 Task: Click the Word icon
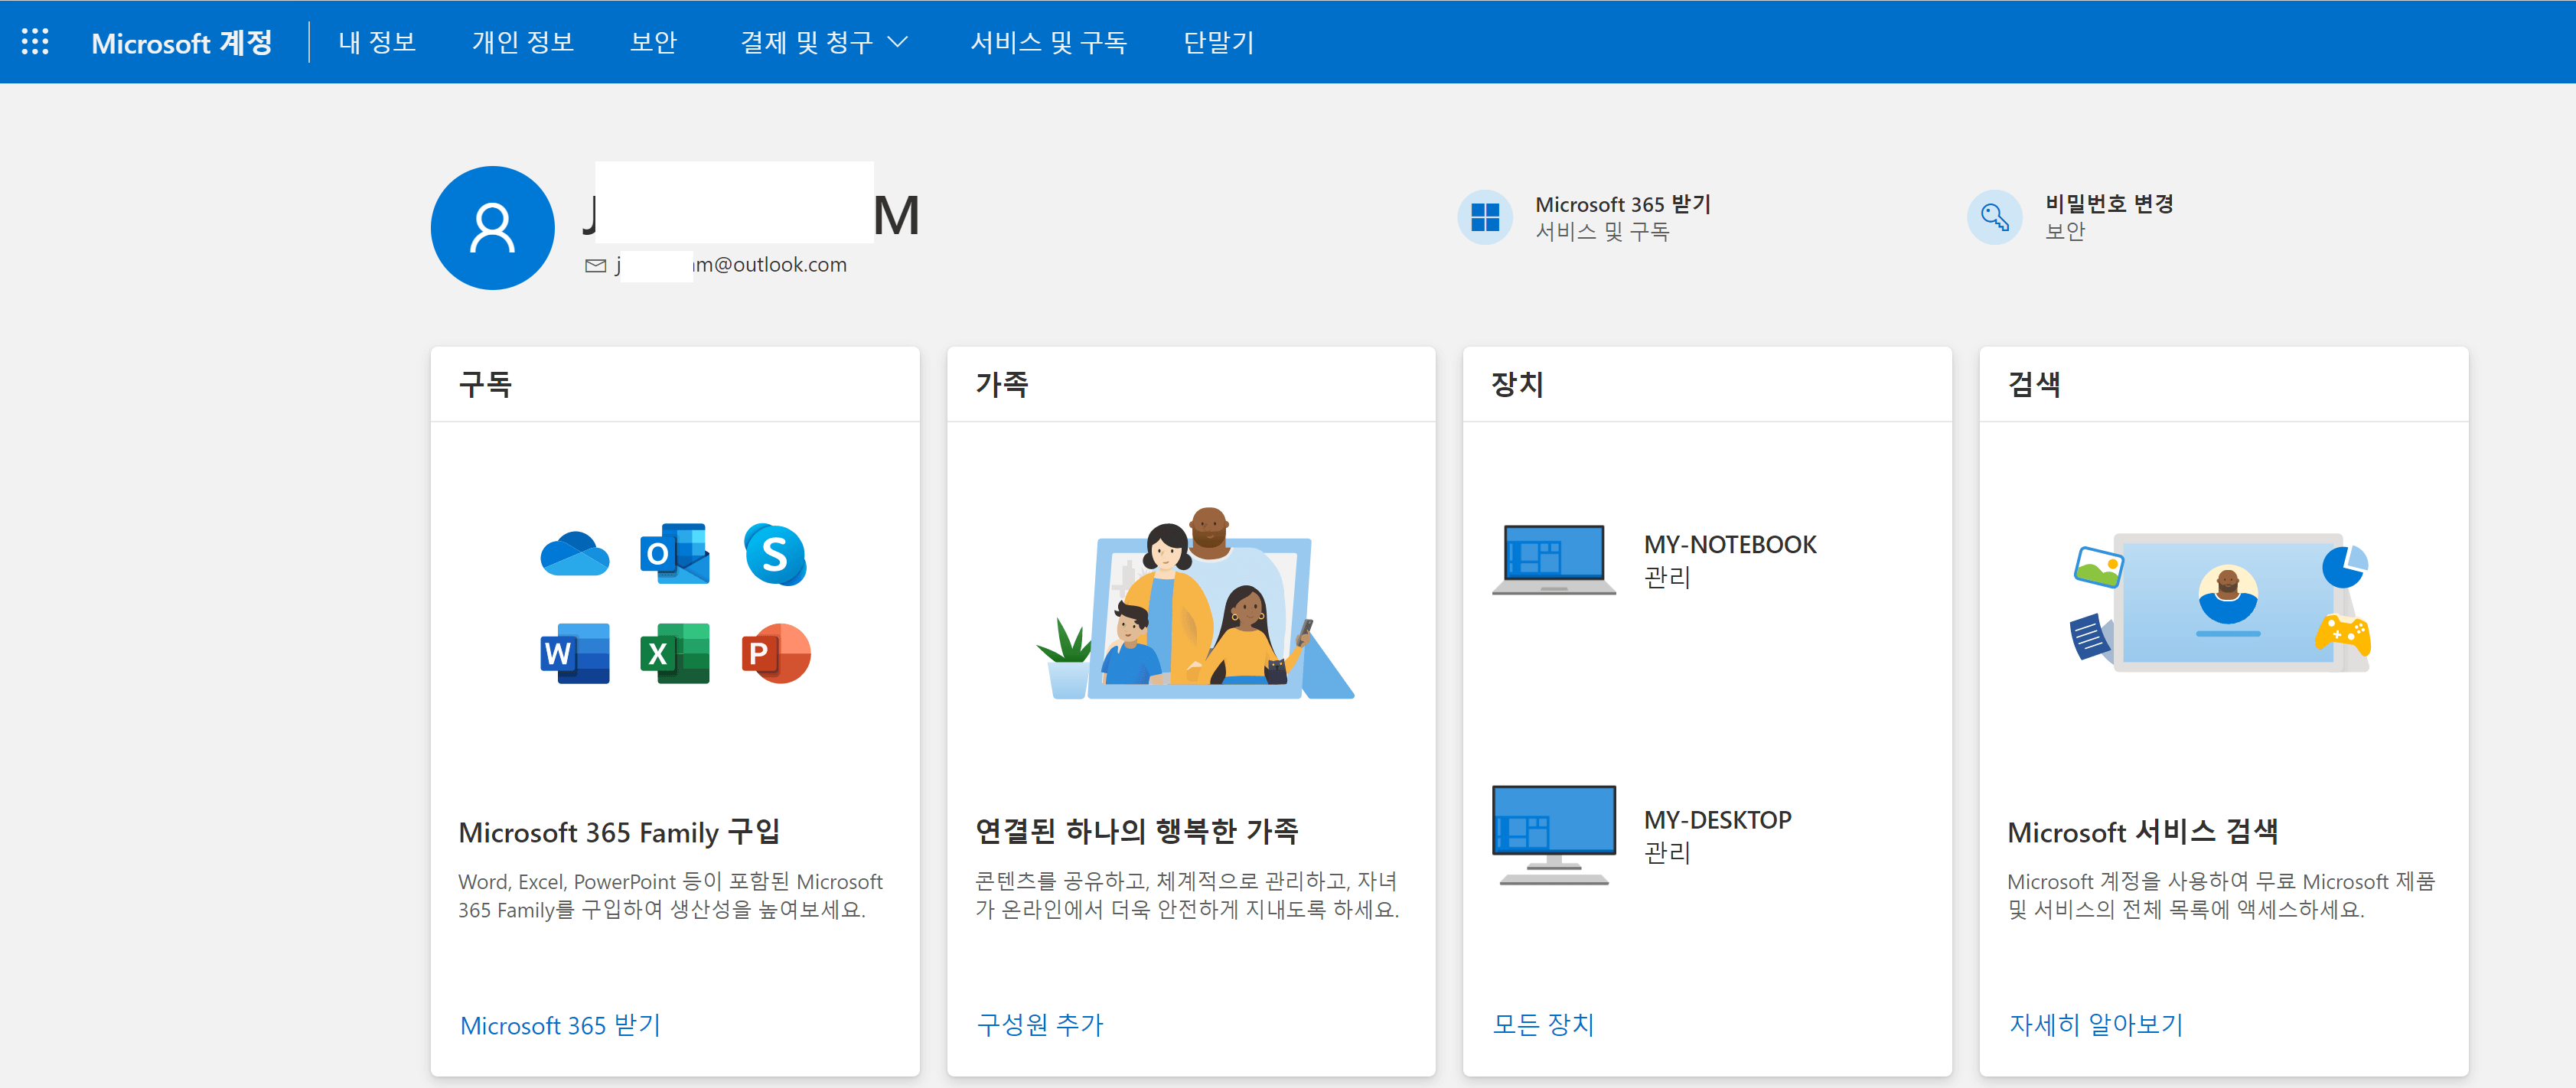coord(575,654)
